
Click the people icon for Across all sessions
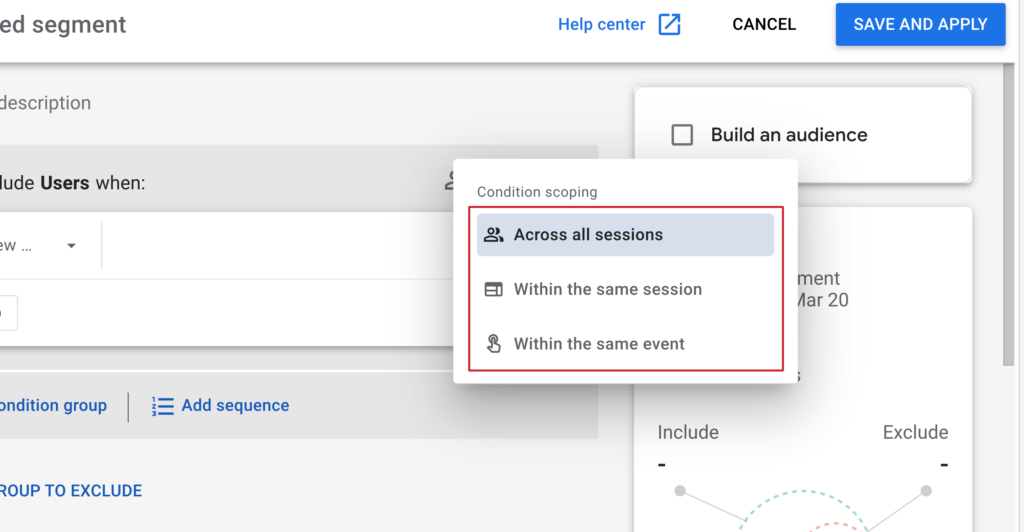click(x=493, y=235)
